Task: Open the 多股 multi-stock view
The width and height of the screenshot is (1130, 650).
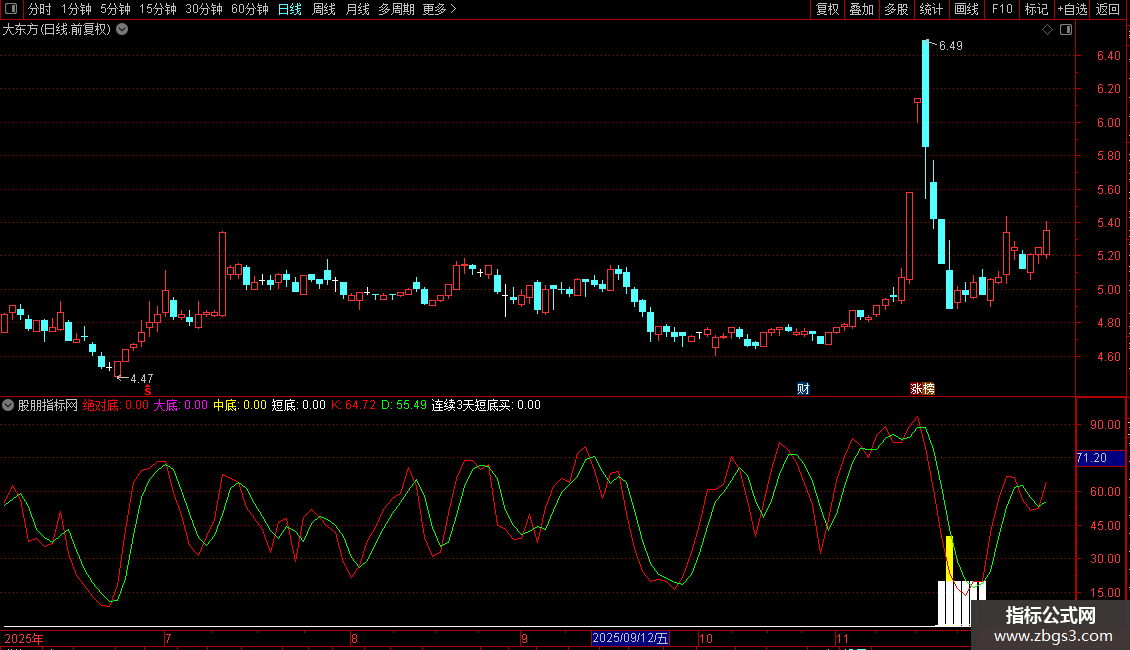Action: tap(896, 9)
